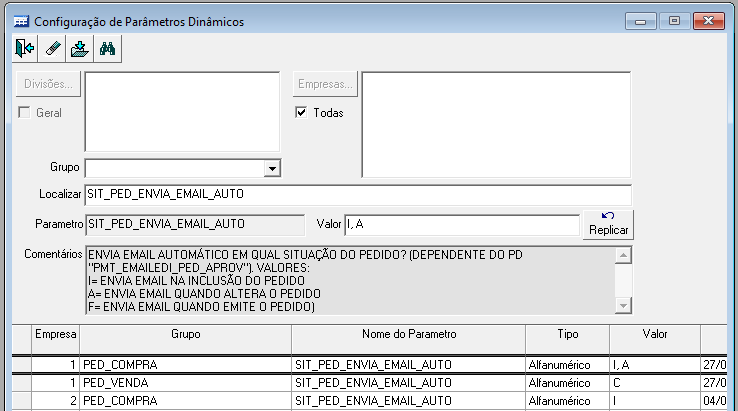This screenshot has width=738, height=411.
Task: Select the PED_COMPRA cell for empresa 1
Action: point(185,365)
